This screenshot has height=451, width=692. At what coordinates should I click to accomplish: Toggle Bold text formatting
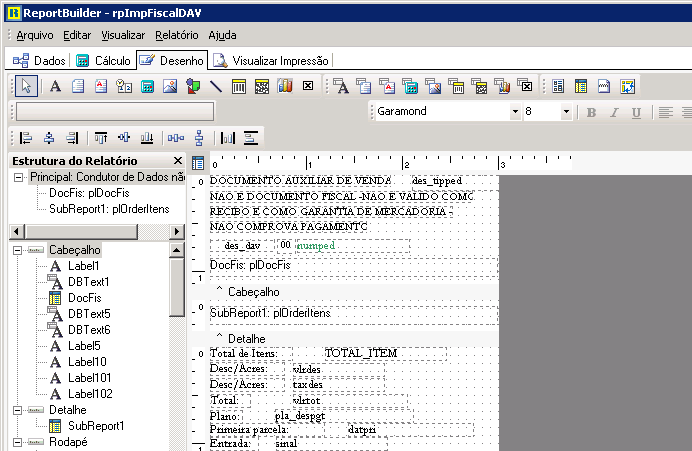(x=591, y=113)
